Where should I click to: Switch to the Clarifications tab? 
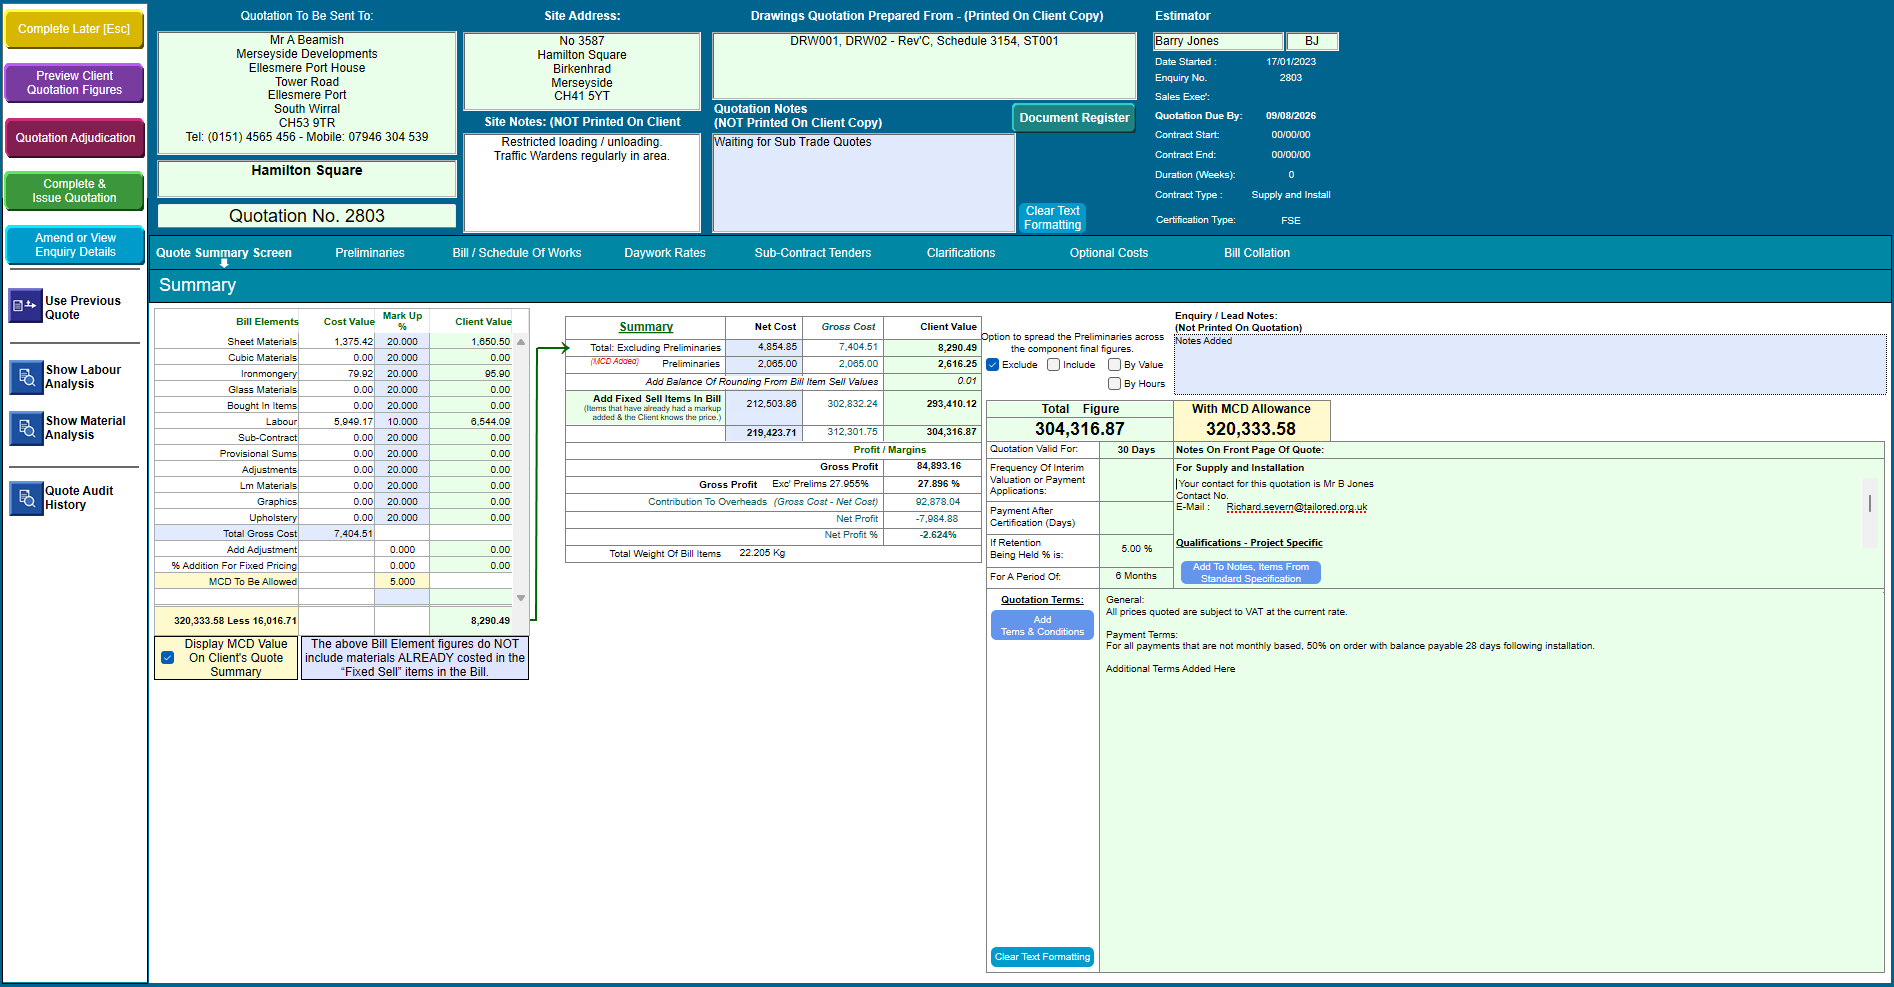[x=961, y=253]
